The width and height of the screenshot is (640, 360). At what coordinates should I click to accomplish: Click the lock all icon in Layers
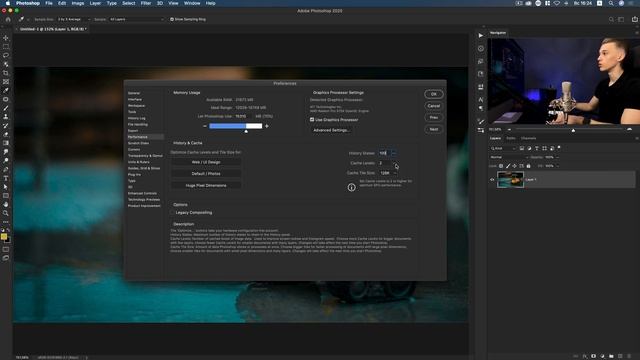[x=528, y=166]
